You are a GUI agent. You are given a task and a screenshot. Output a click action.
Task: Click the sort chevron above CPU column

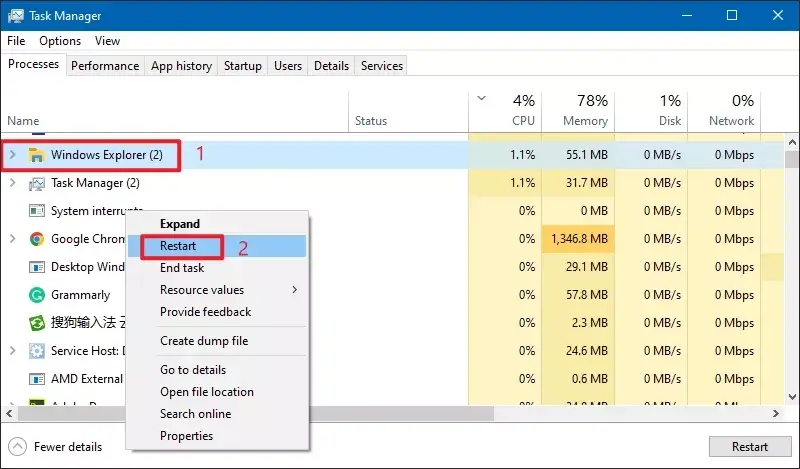[481, 98]
